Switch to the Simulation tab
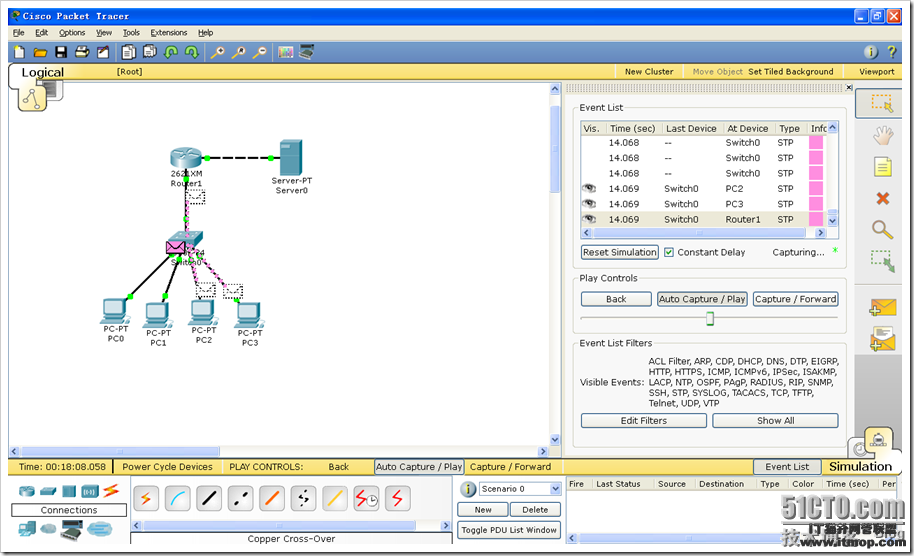914x556 pixels. coord(860,466)
